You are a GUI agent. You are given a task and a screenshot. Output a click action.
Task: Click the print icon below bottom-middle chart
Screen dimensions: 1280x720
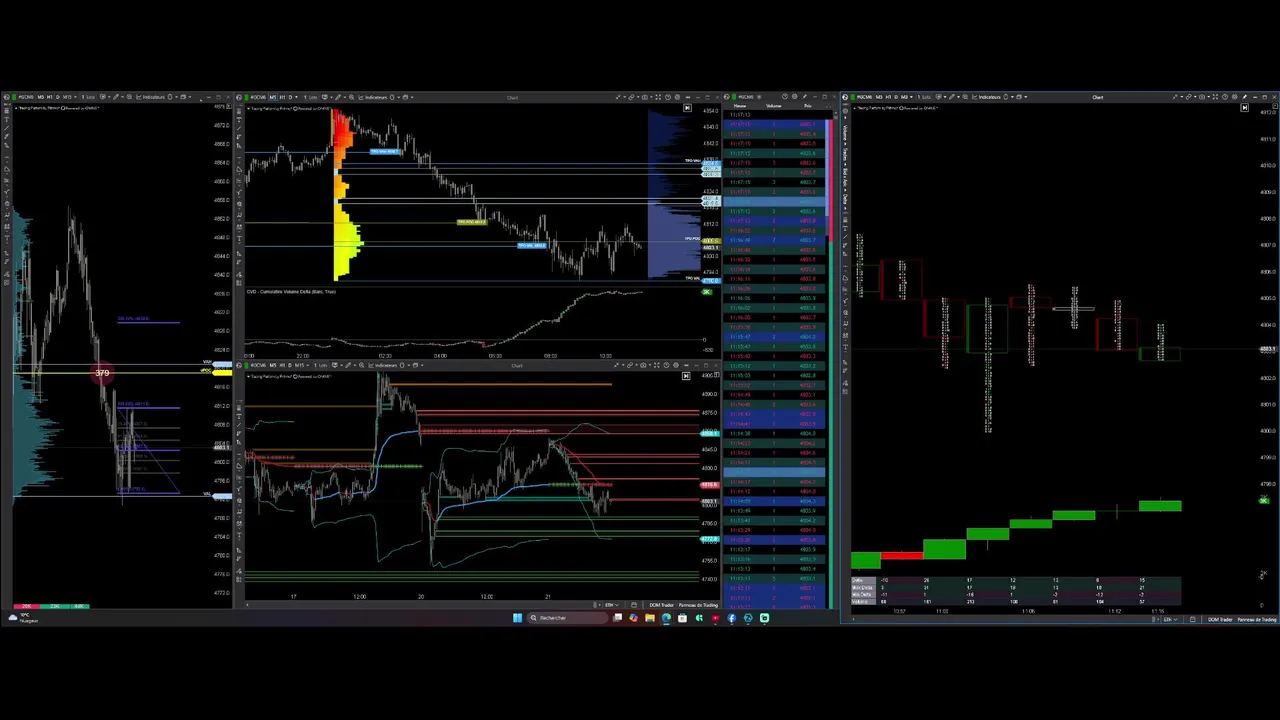click(x=634, y=605)
